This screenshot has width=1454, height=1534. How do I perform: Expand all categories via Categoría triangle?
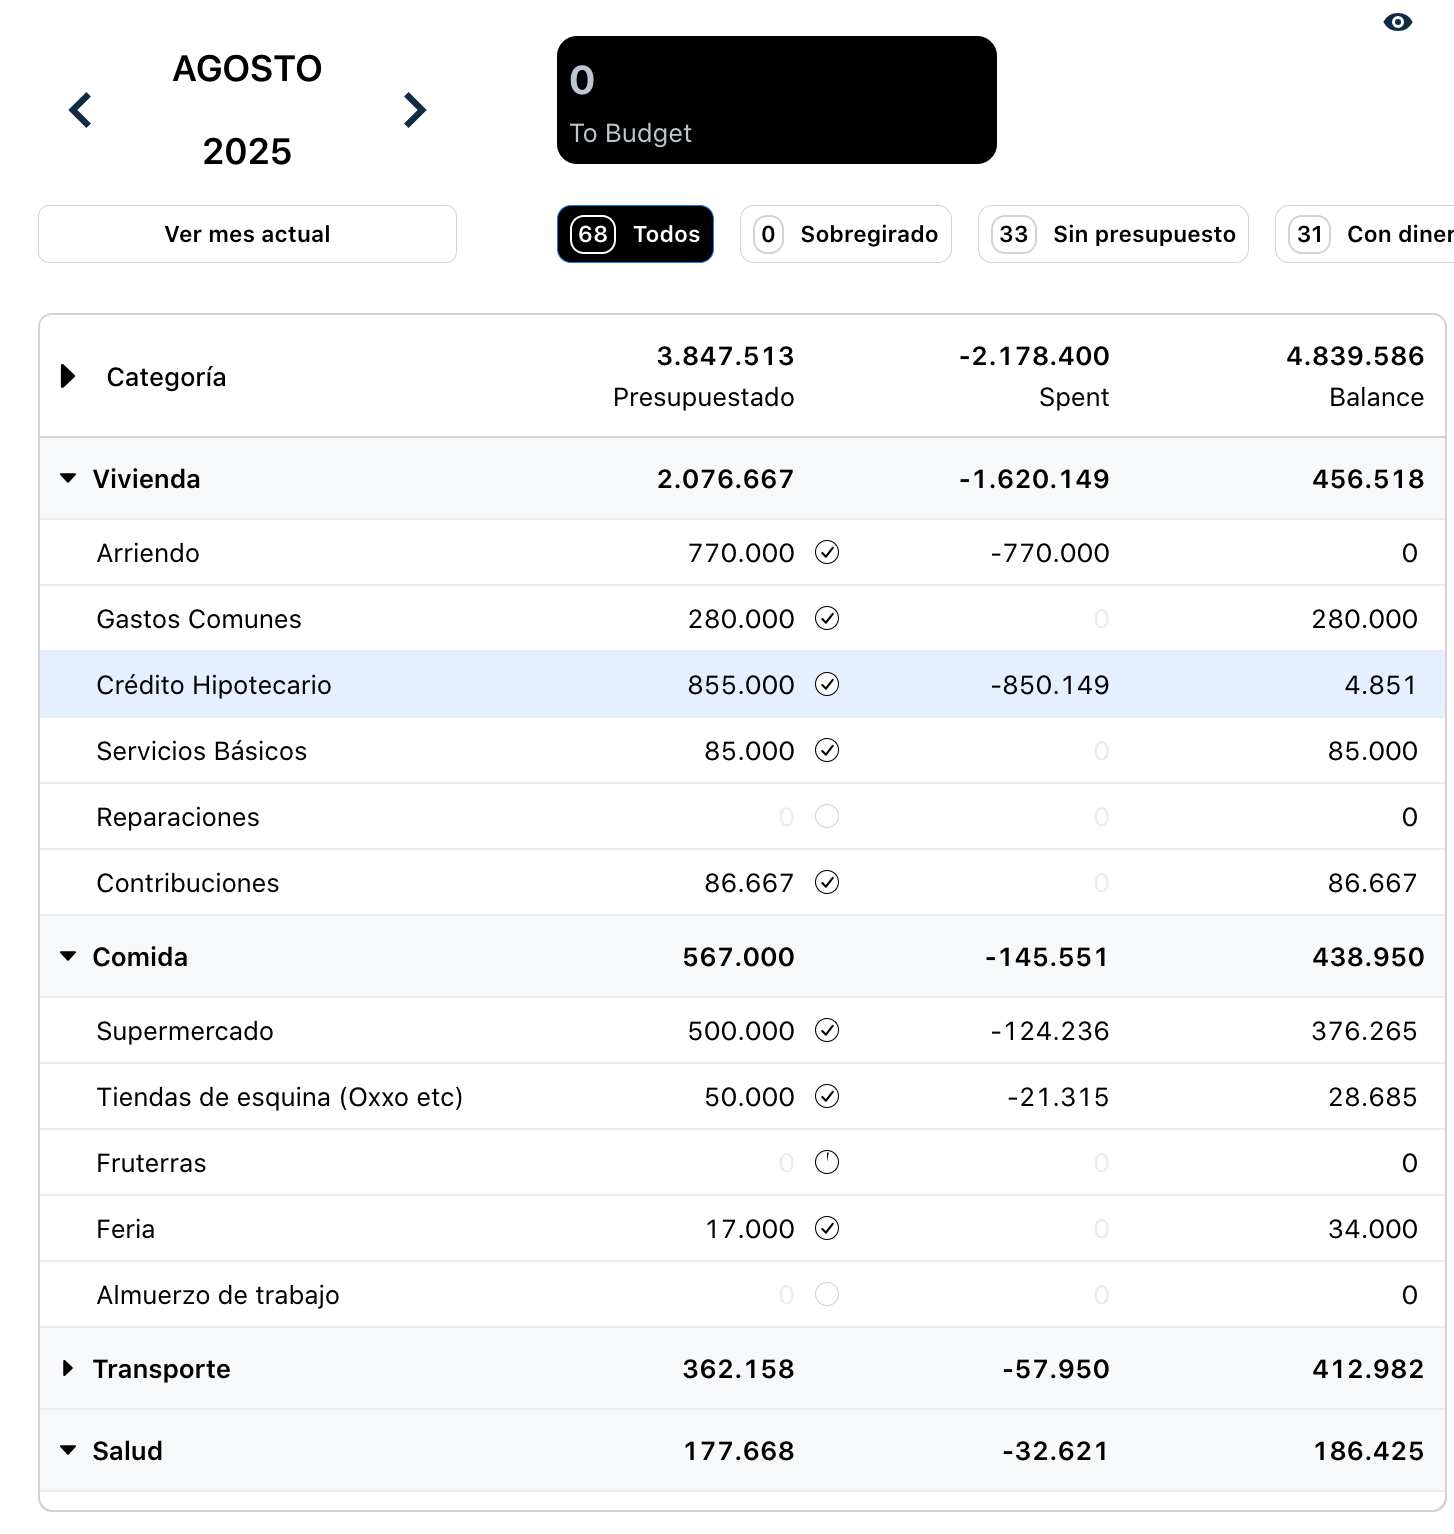click(68, 376)
